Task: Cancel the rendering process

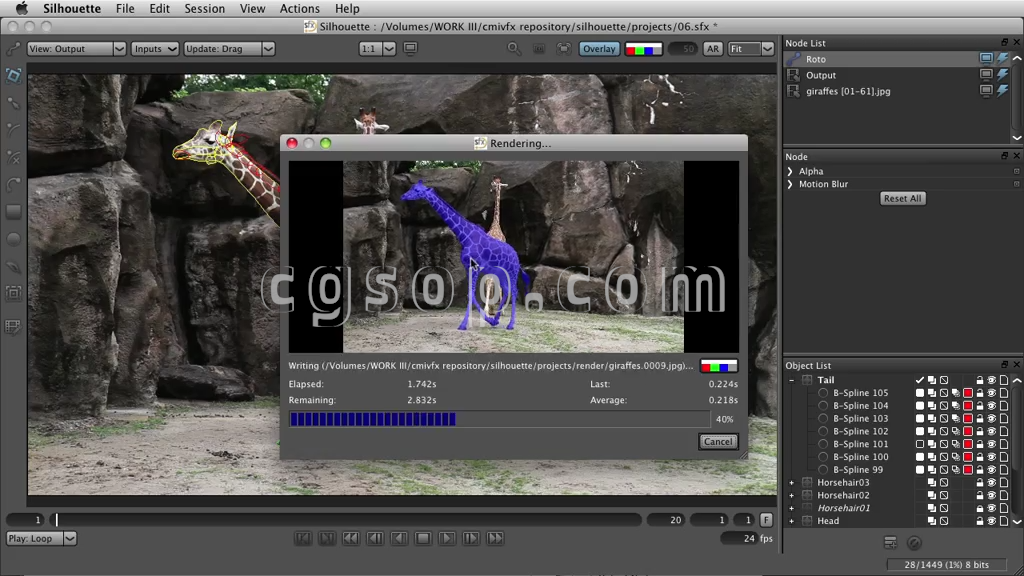Action: (718, 441)
